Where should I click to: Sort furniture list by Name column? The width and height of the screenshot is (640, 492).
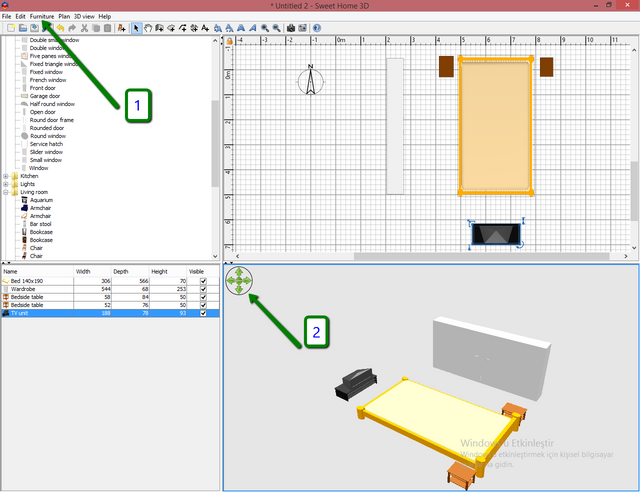tap(38, 272)
